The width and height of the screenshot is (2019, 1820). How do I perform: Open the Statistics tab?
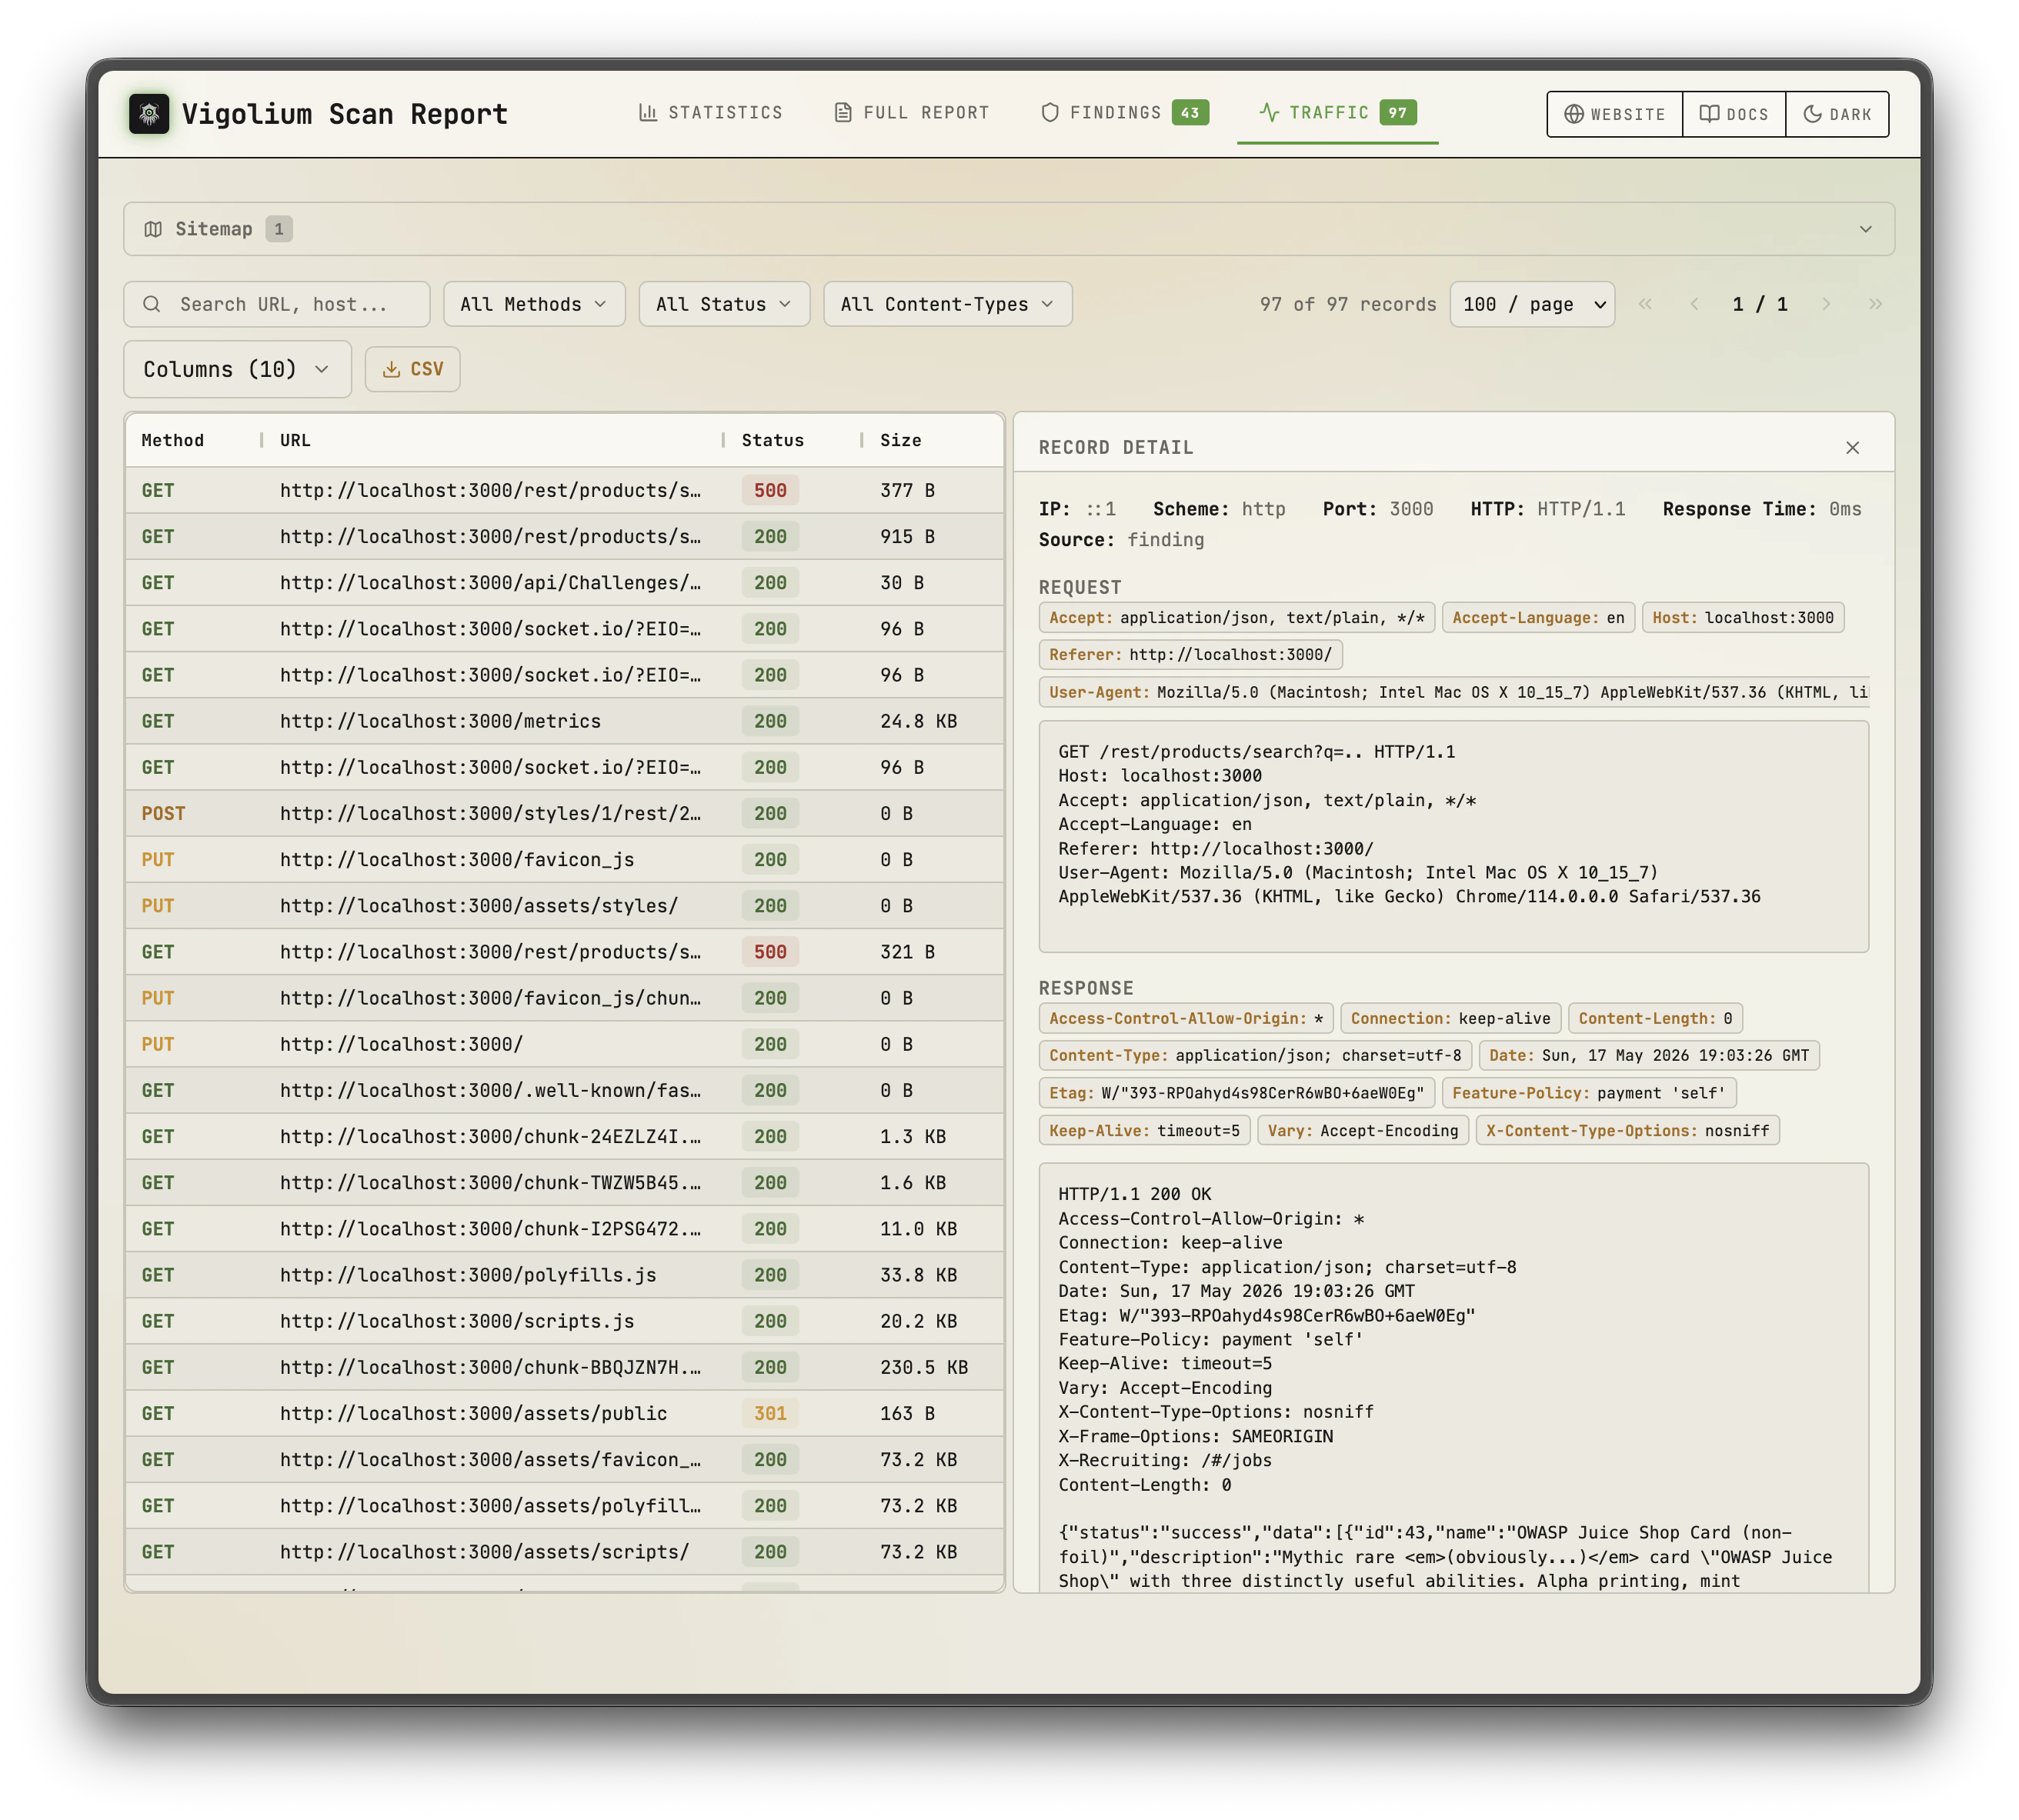click(711, 113)
